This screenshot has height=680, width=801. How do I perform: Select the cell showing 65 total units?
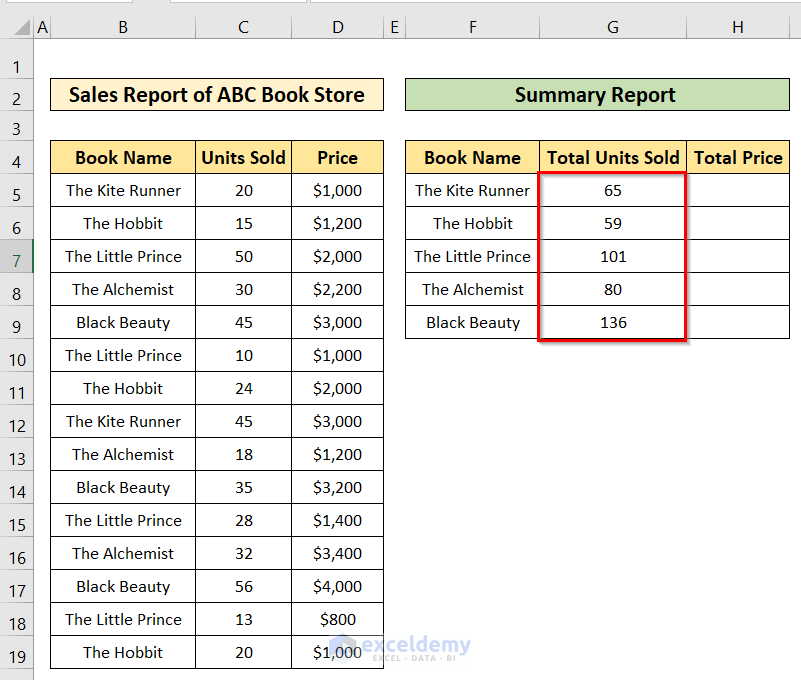click(x=612, y=190)
